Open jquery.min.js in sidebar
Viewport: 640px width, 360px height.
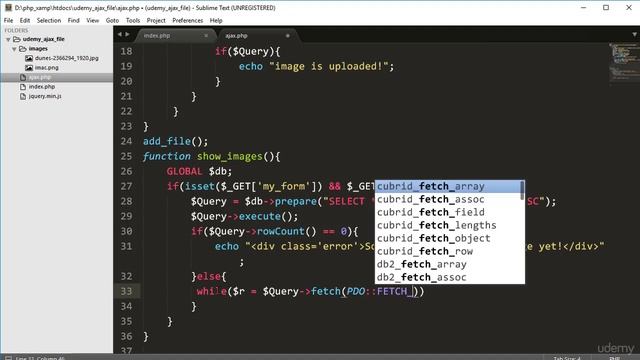coord(45,96)
